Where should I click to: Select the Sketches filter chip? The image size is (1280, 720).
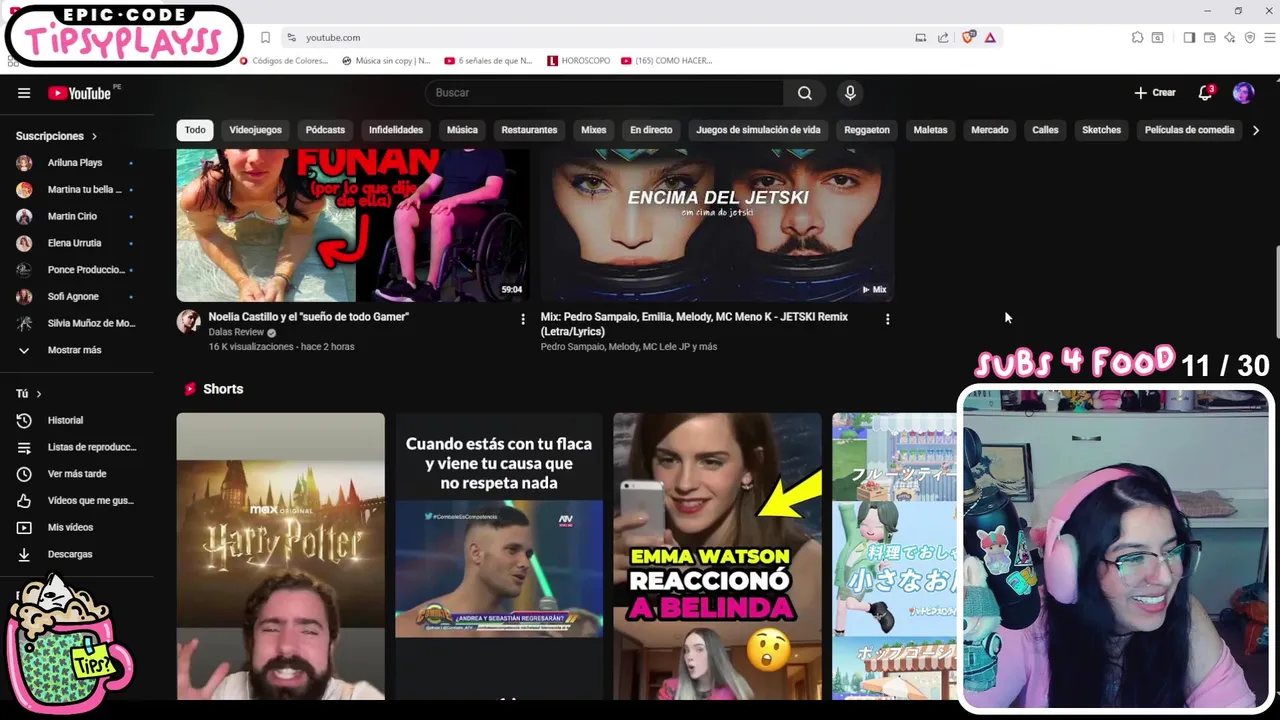[x=1101, y=130]
